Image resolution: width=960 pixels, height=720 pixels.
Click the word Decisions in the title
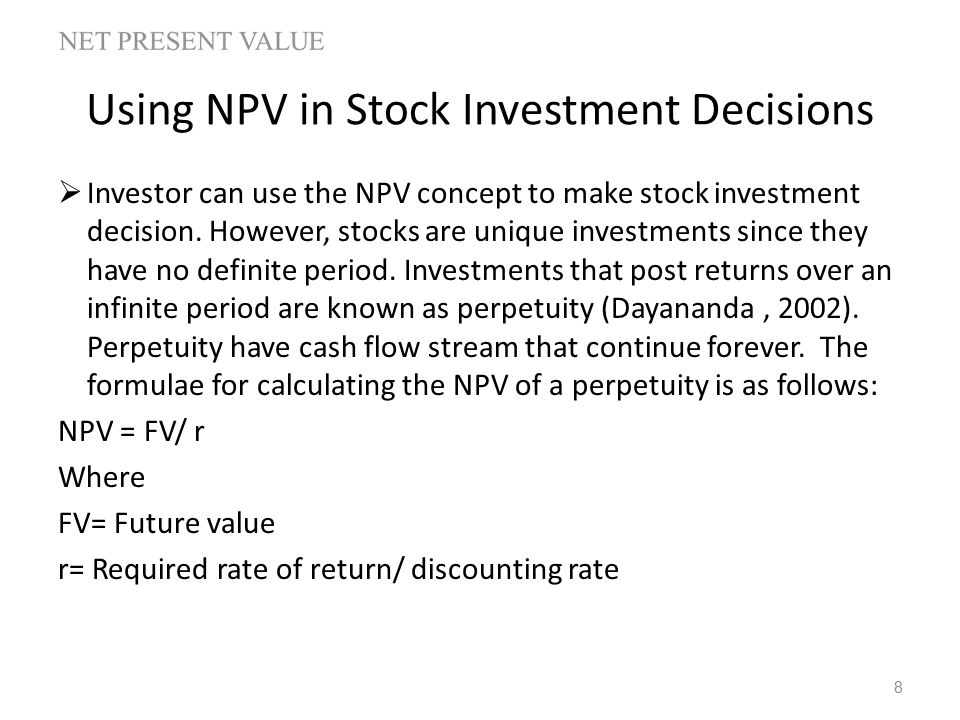(x=782, y=110)
